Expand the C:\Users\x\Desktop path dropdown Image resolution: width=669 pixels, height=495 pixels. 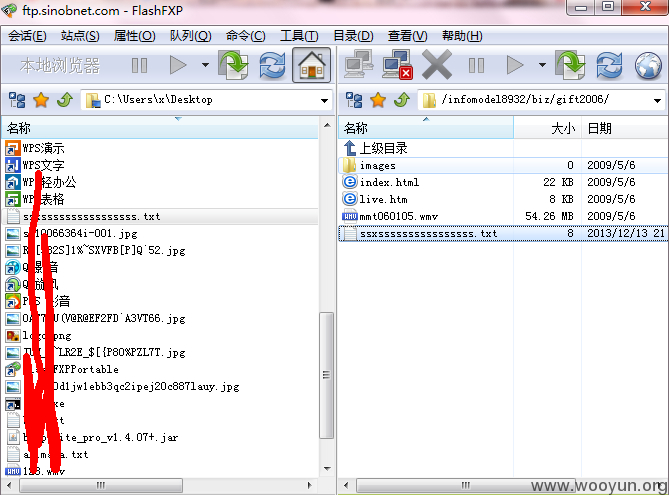coord(325,101)
